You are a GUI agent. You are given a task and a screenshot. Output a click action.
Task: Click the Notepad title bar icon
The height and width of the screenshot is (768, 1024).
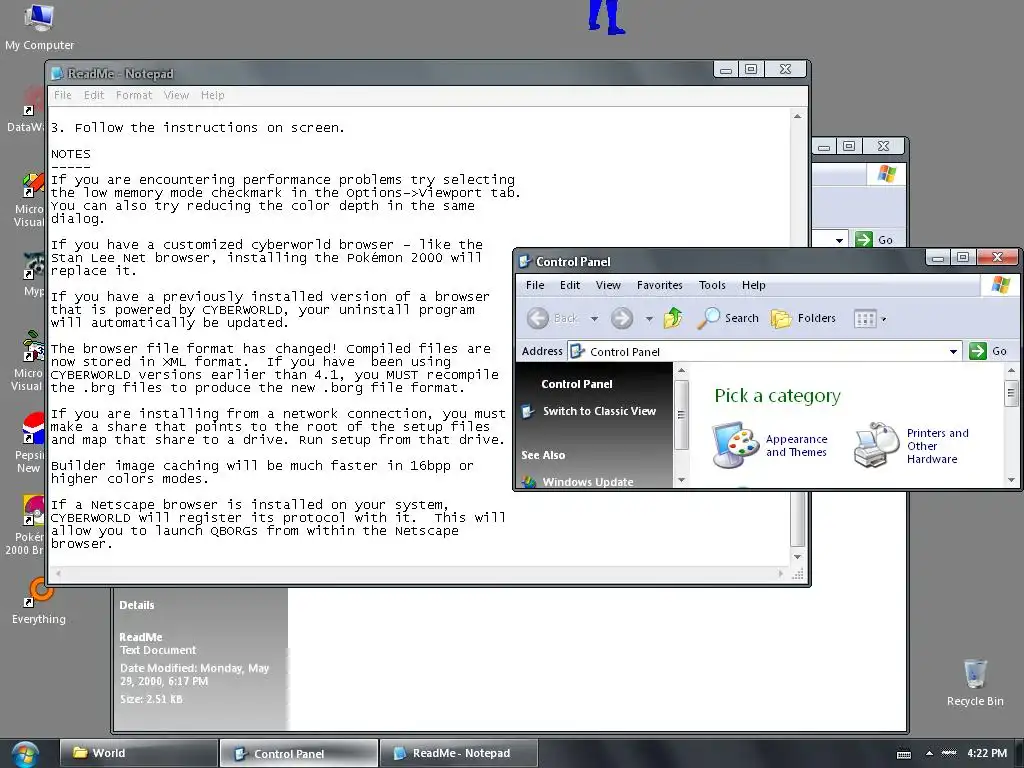[x=57, y=73]
